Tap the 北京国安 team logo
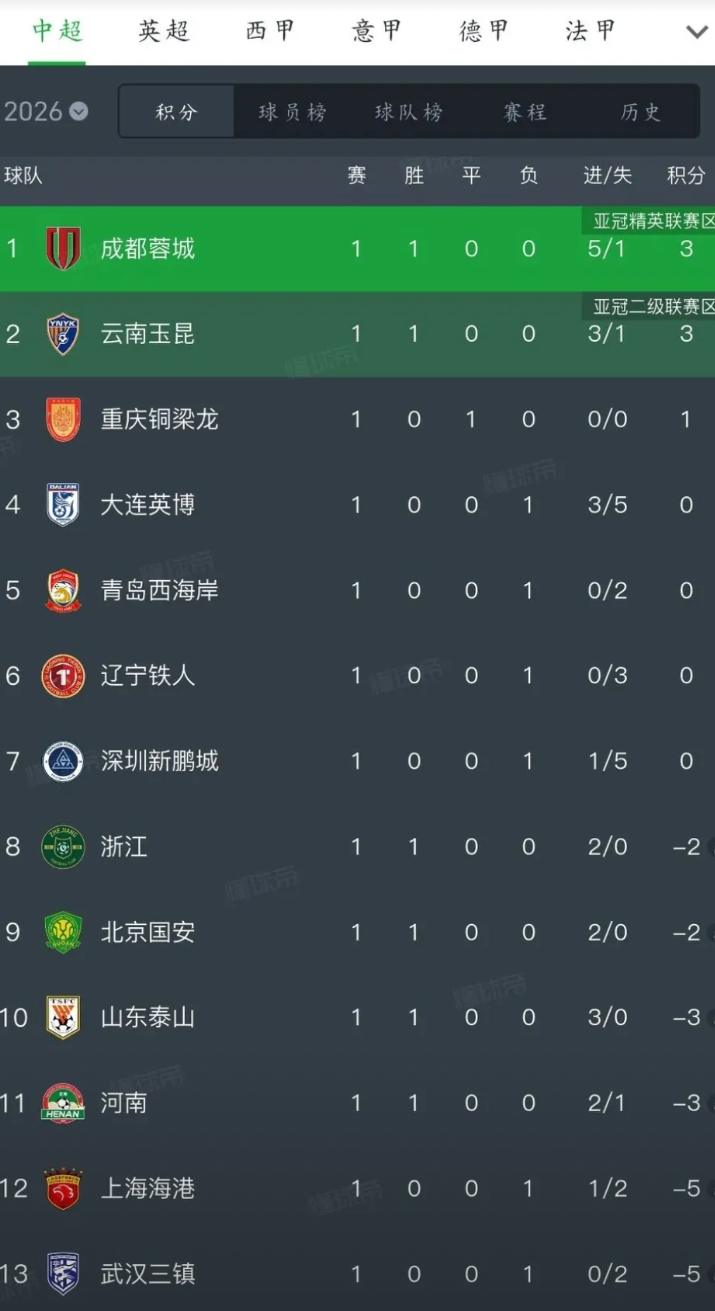715x1311 pixels. [x=63, y=932]
